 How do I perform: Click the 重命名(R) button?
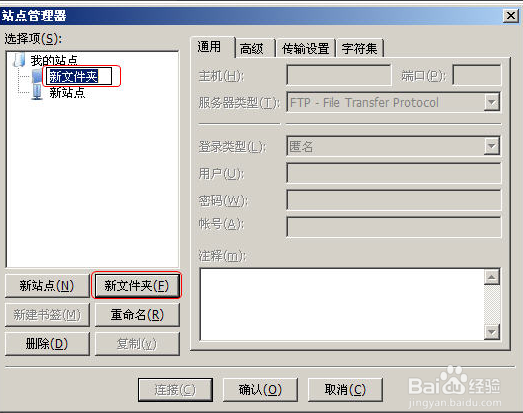[137, 315]
